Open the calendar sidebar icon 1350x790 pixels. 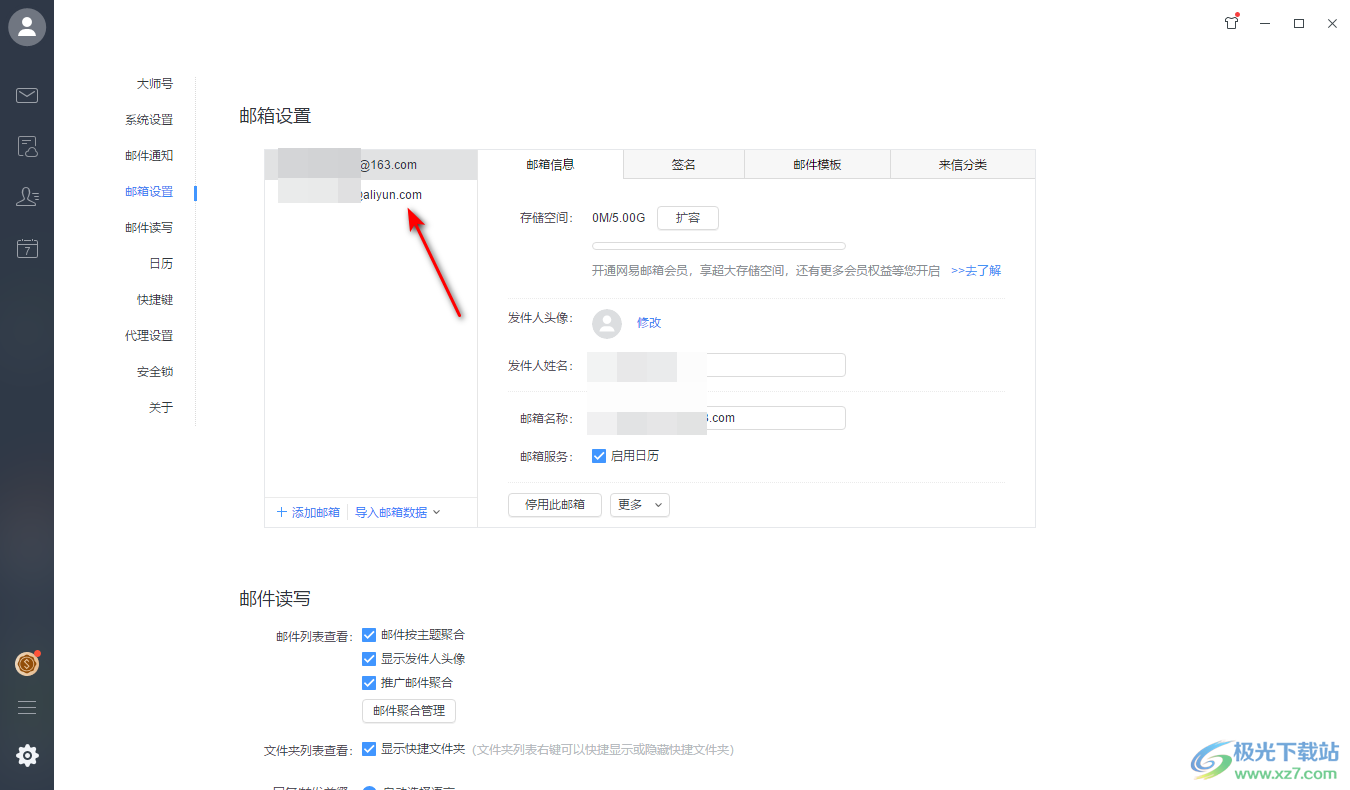point(27,248)
